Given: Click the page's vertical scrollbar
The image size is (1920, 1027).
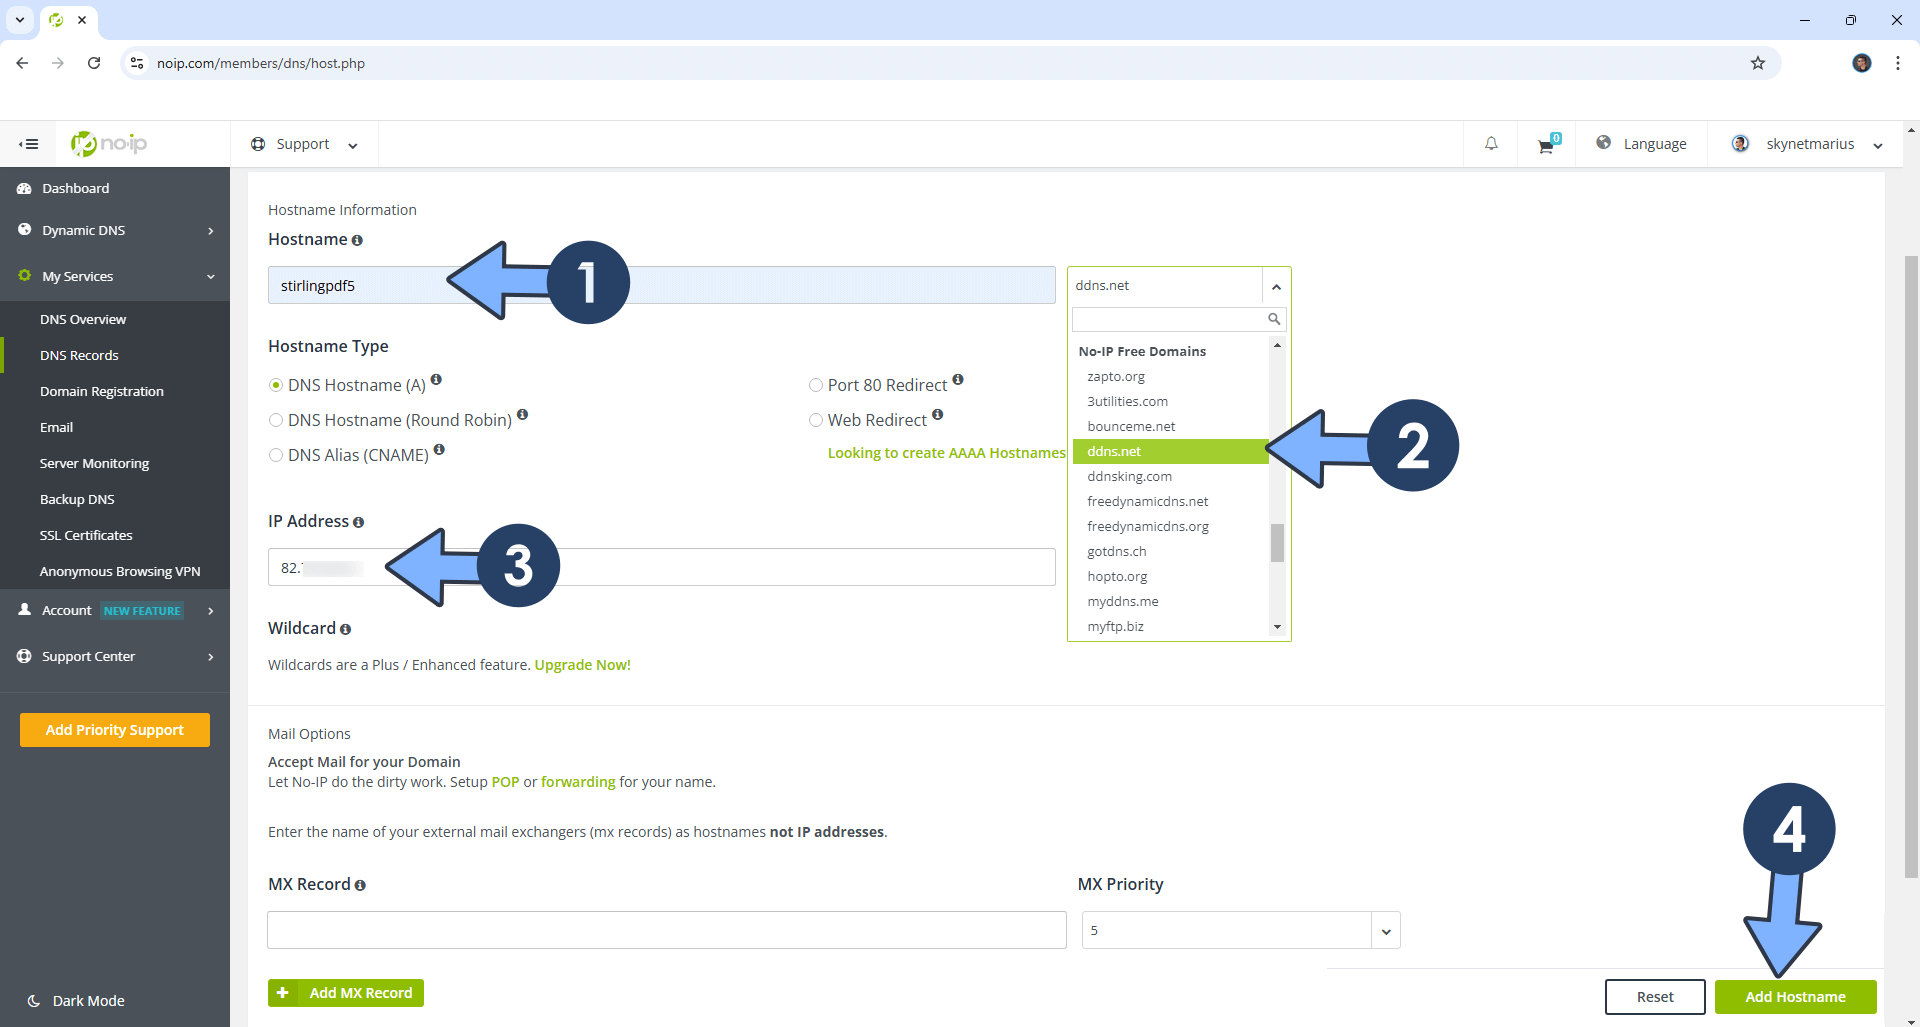Looking at the screenshot, I should coord(1911,567).
